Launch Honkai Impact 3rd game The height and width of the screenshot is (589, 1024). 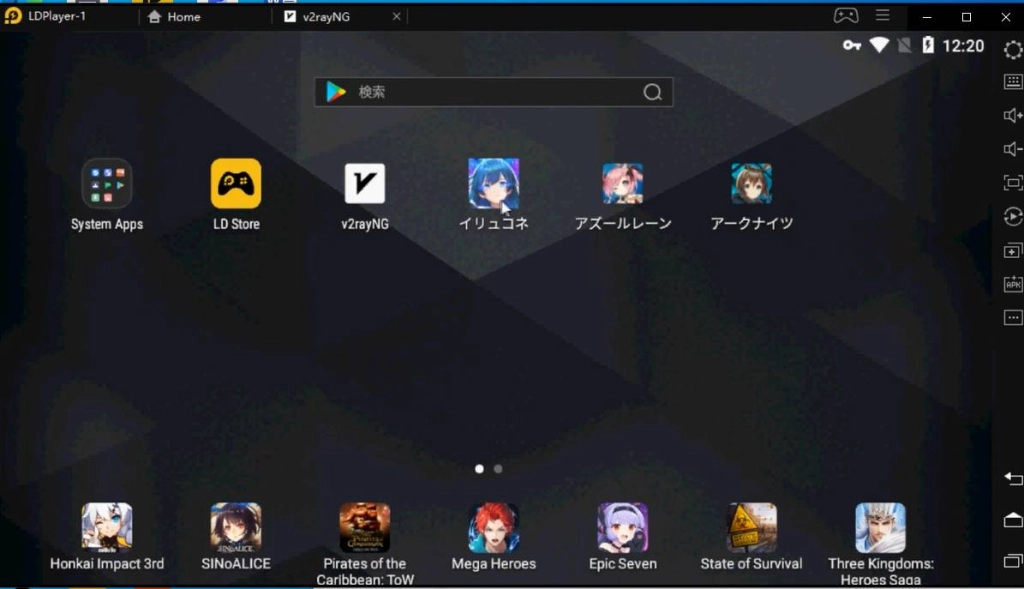(107, 528)
